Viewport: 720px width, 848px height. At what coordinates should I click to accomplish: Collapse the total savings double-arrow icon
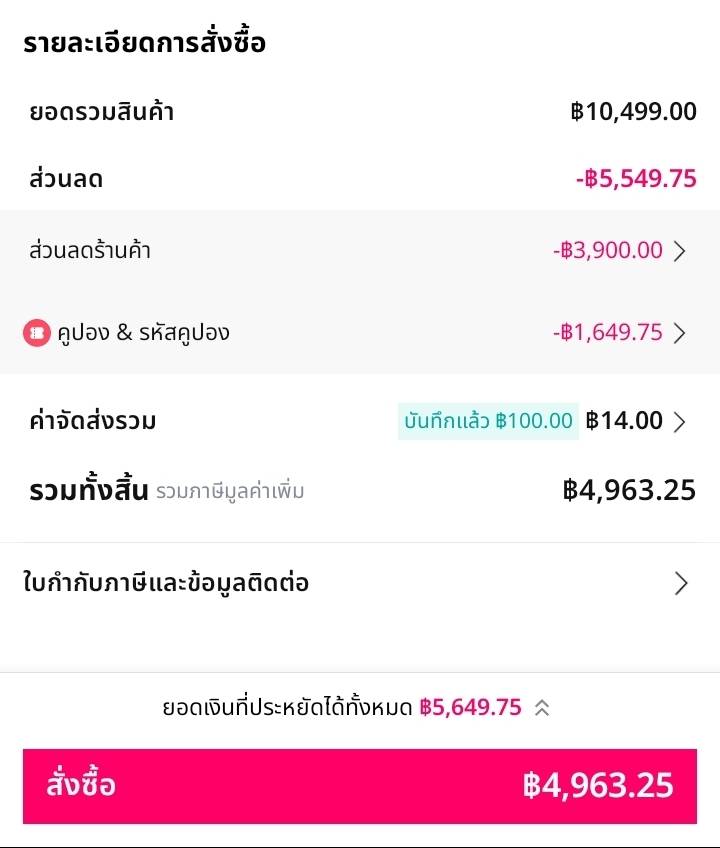(x=542, y=708)
